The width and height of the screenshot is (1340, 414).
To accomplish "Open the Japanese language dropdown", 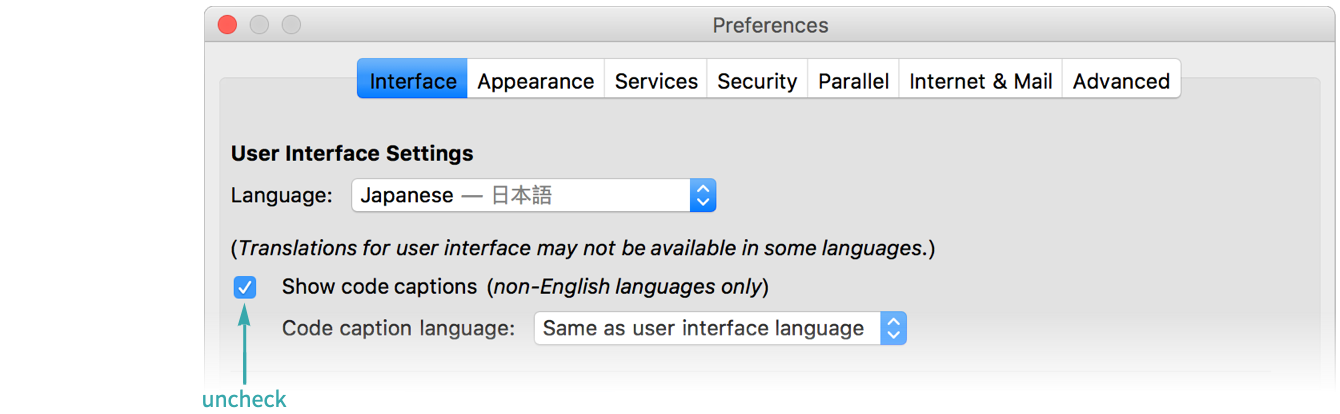I will point(520,195).
